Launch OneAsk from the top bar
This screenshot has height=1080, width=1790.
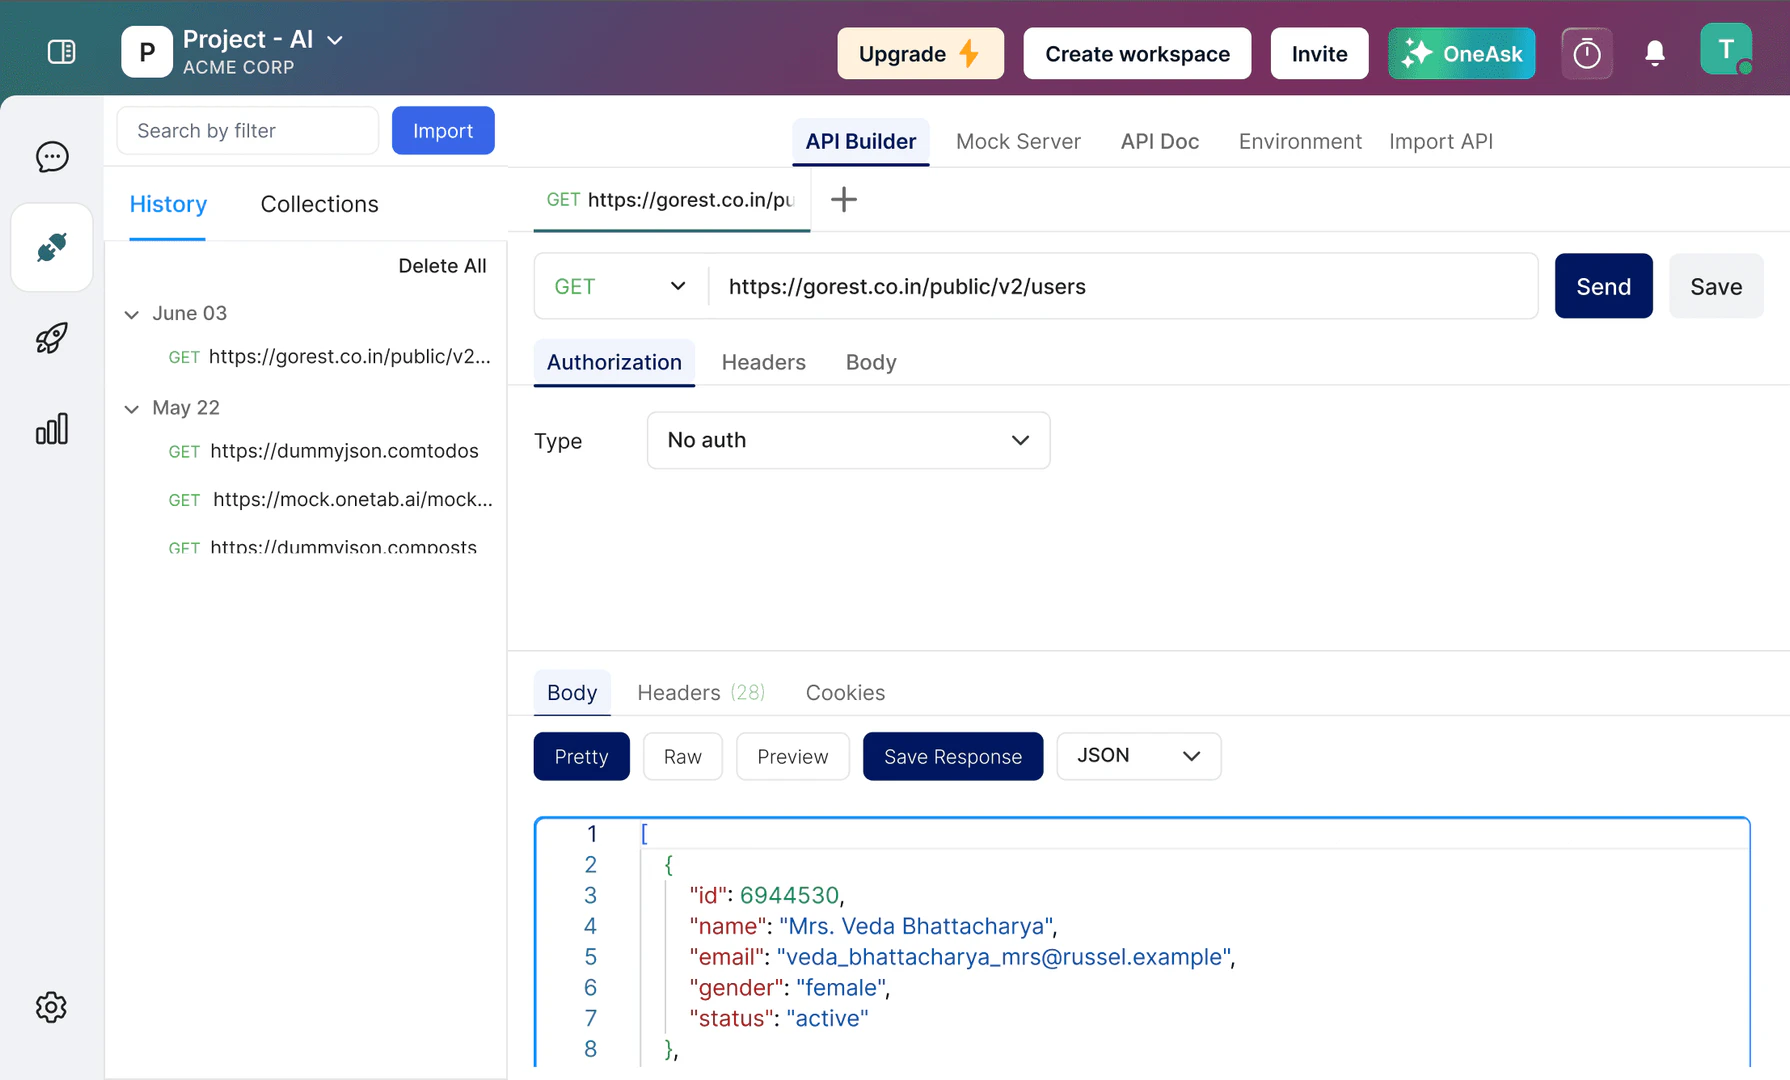(x=1461, y=53)
